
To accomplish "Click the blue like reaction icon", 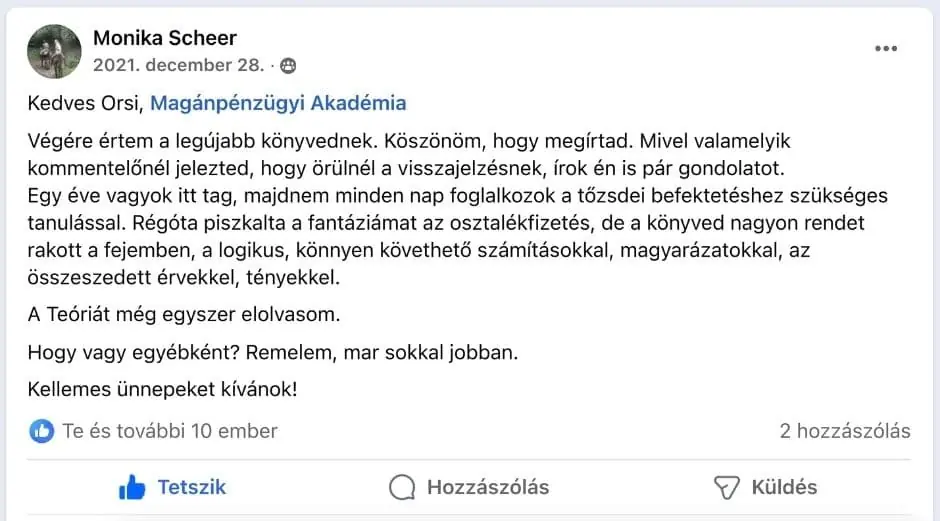I will (x=41, y=431).
